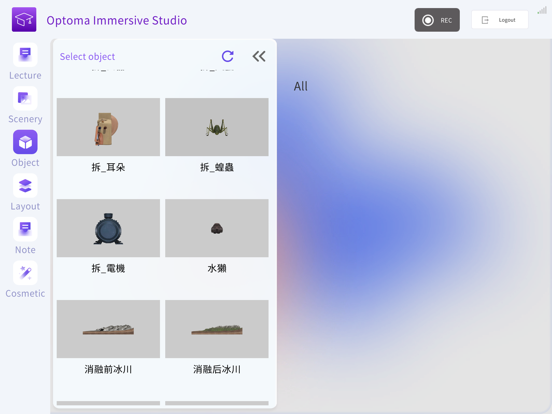Collapse the Select object panel
Viewport: 552px width, 414px height.
[259, 56]
